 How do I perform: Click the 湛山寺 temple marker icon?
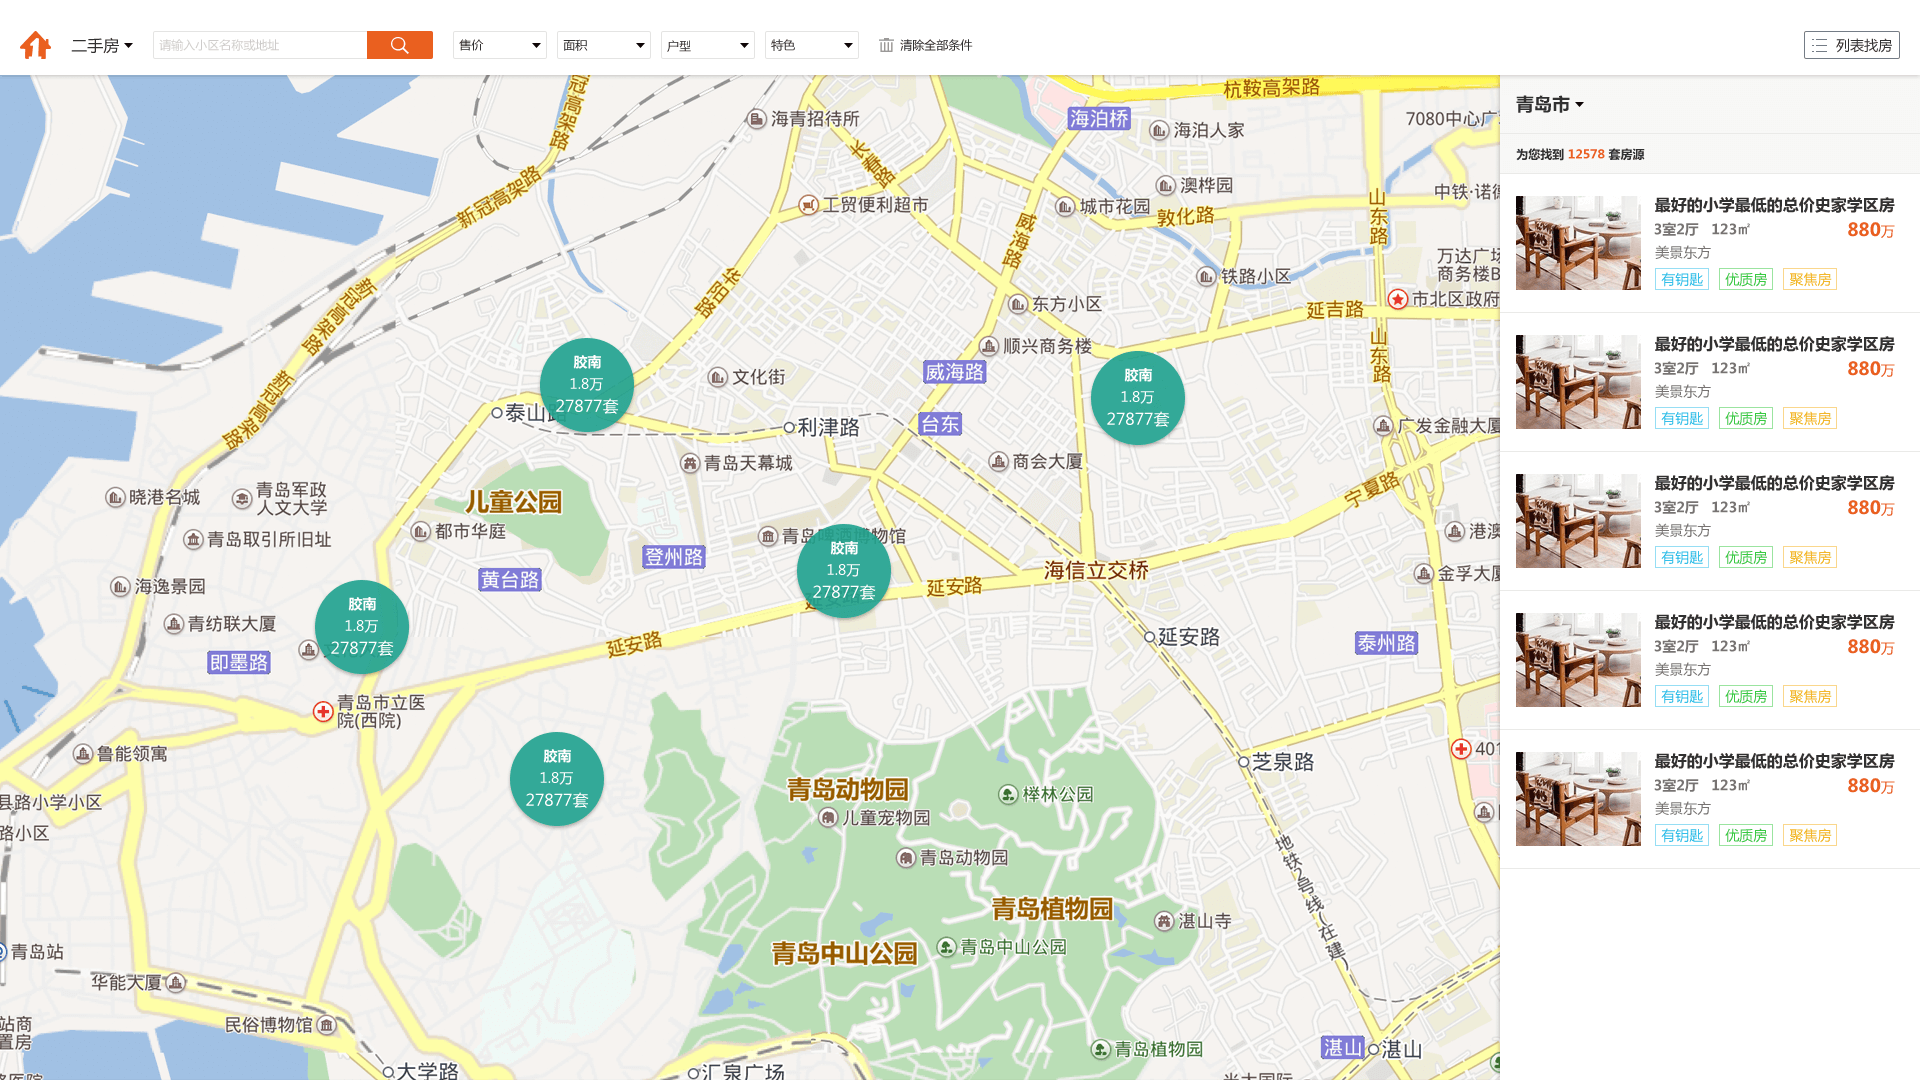1164,921
